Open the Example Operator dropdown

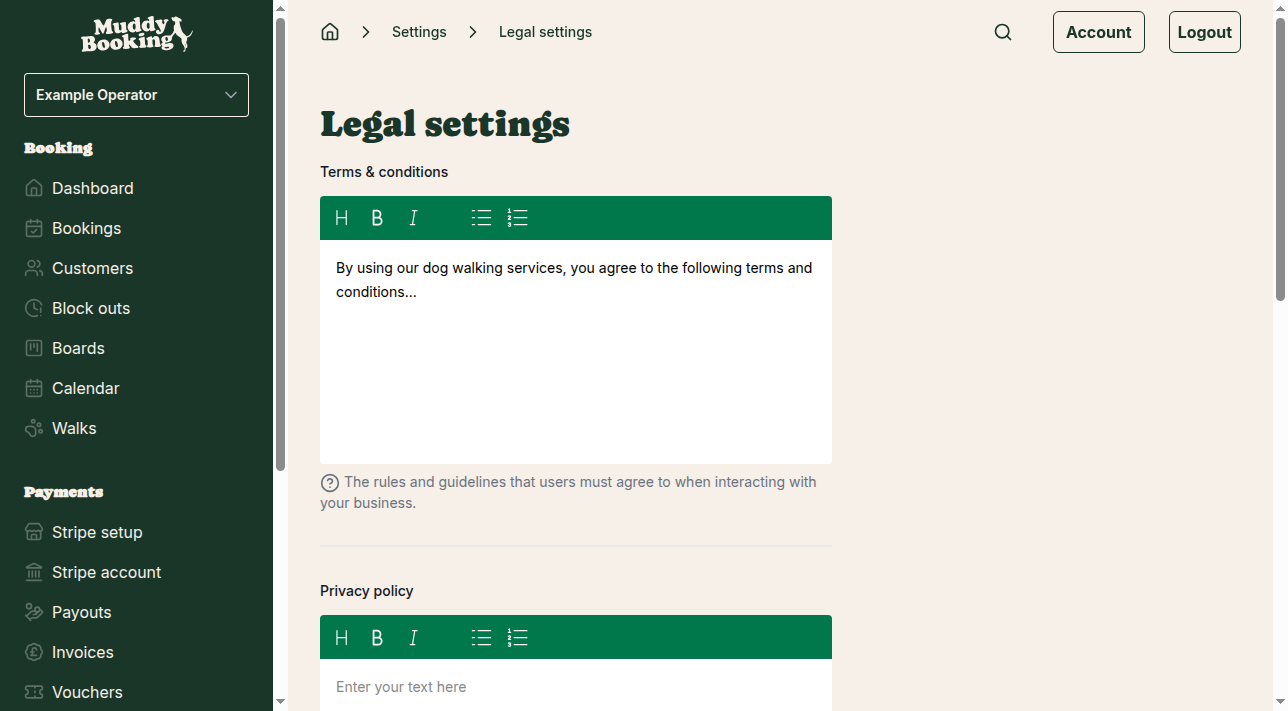(136, 94)
